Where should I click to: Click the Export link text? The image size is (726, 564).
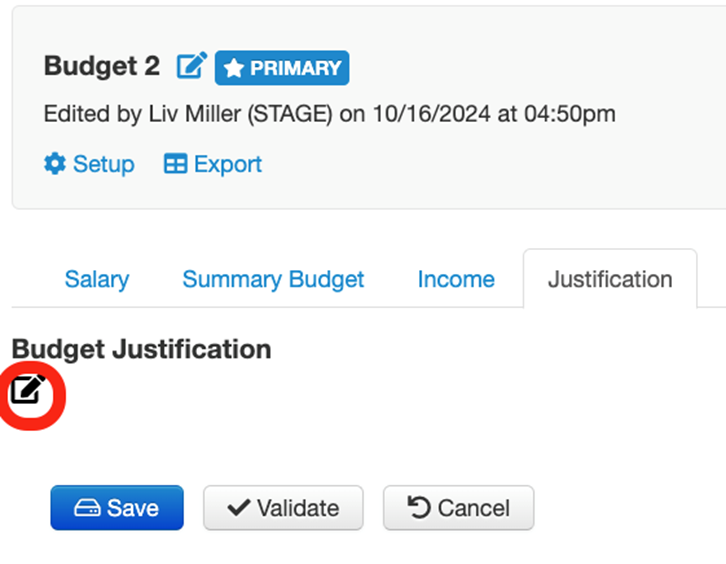[x=228, y=164]
